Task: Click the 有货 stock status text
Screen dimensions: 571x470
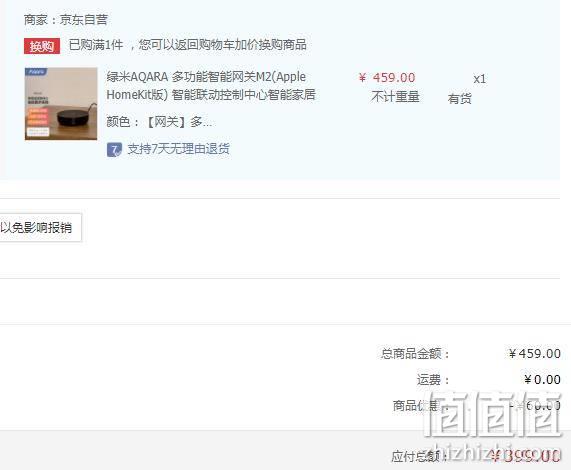Action: tap(460, 98)
